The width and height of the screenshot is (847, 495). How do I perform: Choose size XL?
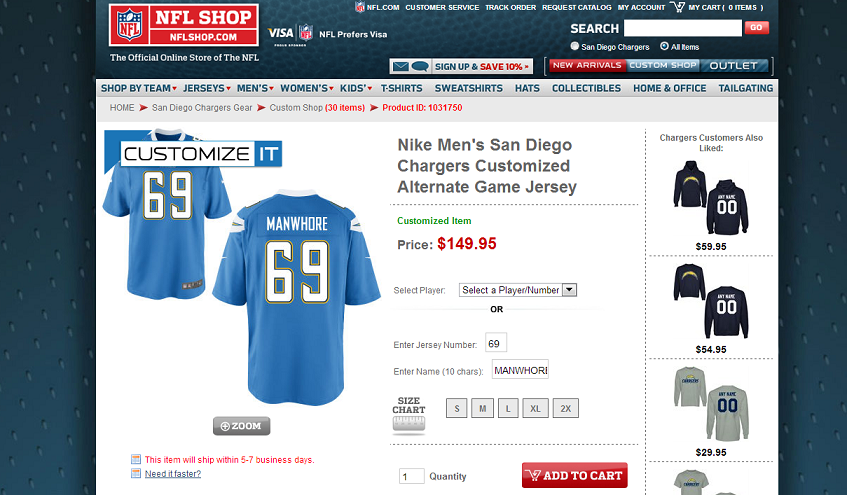pos(535,408)
